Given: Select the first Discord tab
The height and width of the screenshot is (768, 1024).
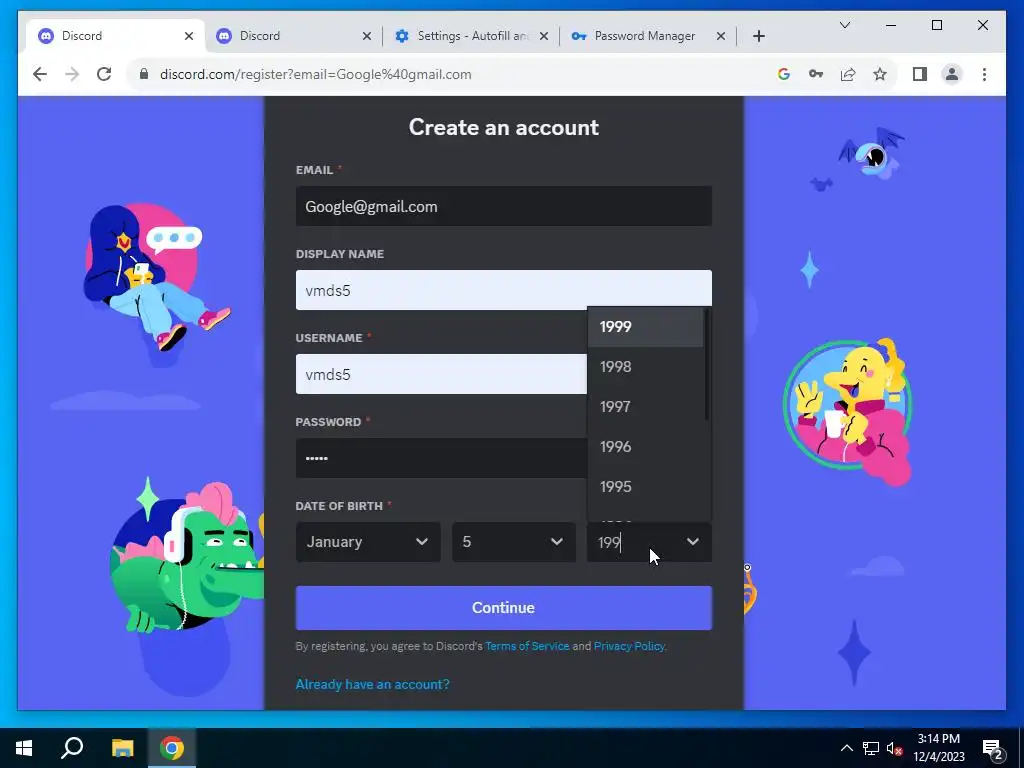Looking at the screenshot, I should tap(114, 36).
